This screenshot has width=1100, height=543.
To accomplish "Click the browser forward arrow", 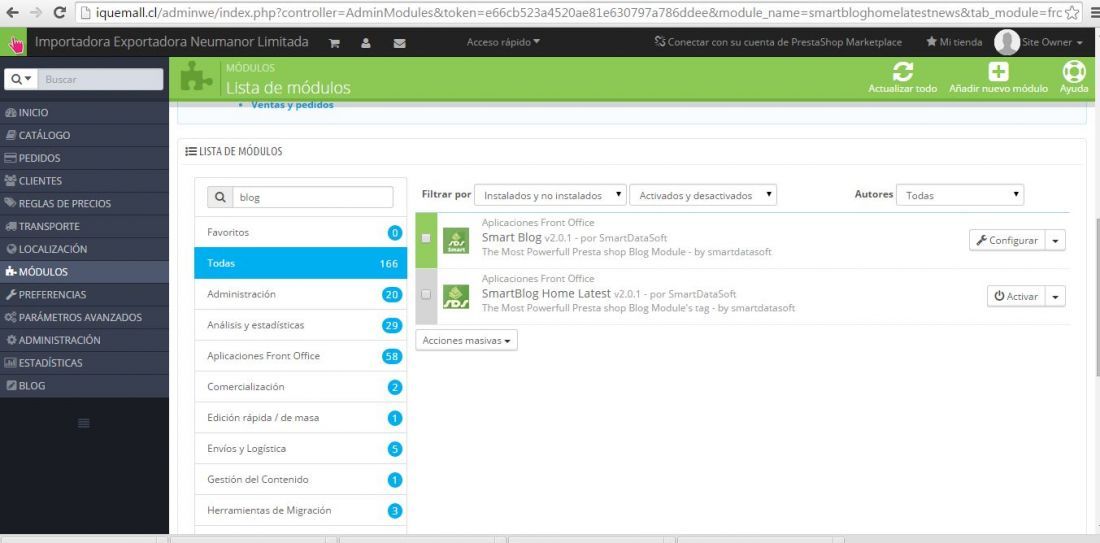I will pyautogui.click(x=36, y=12).
